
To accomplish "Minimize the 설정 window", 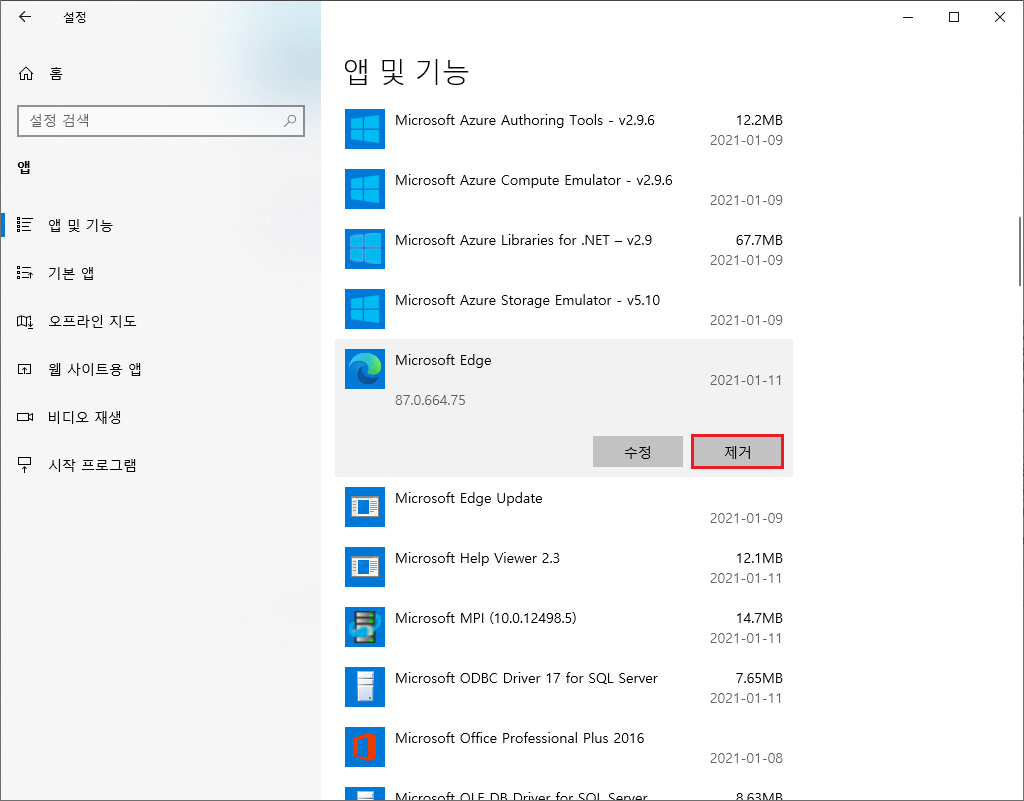I will point(908,17).
